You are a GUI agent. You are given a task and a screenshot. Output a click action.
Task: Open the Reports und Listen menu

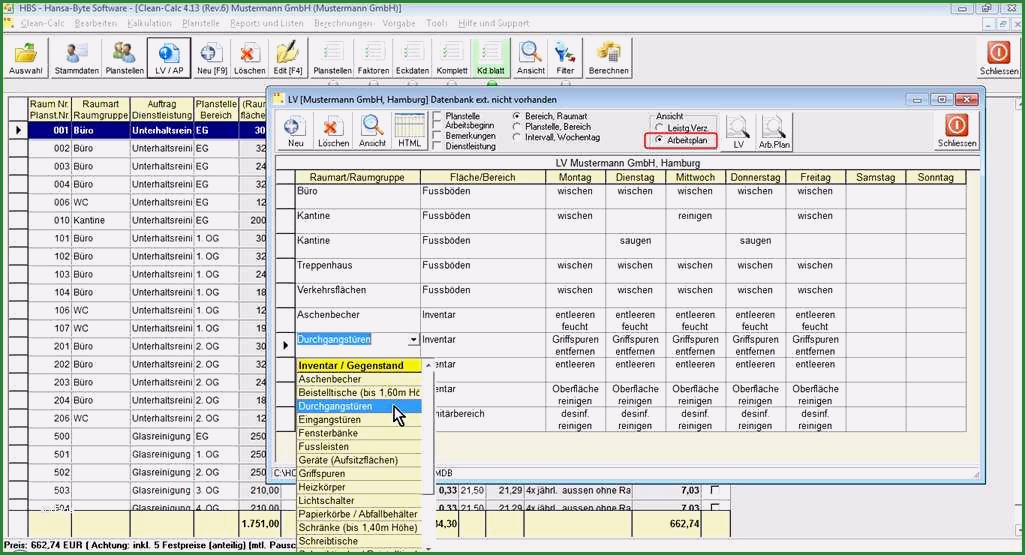266,22
